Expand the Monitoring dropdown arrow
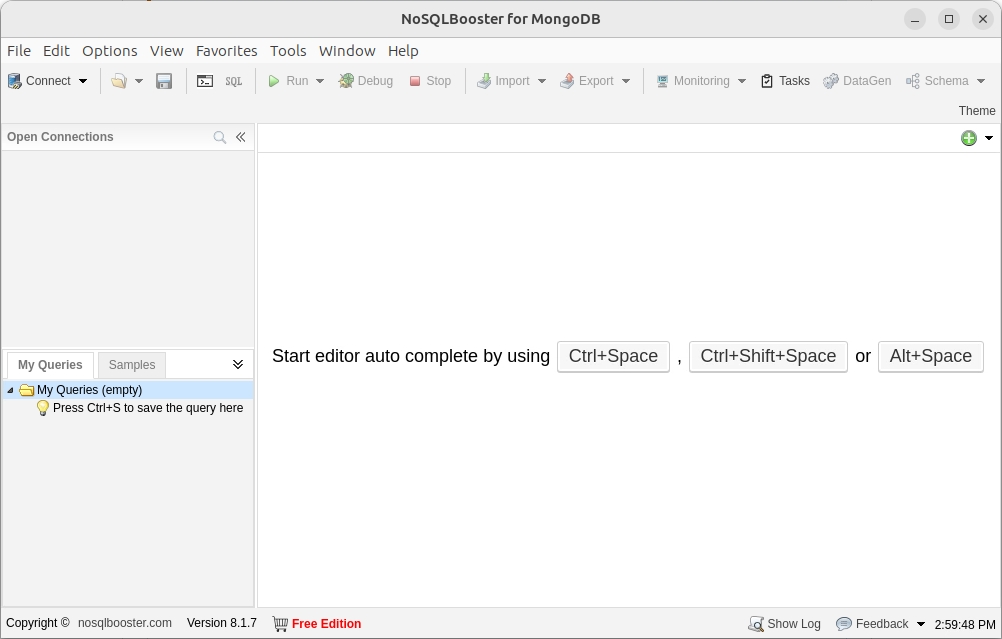Viewport: 1002px width, 639px height. (x=742, y=81)
